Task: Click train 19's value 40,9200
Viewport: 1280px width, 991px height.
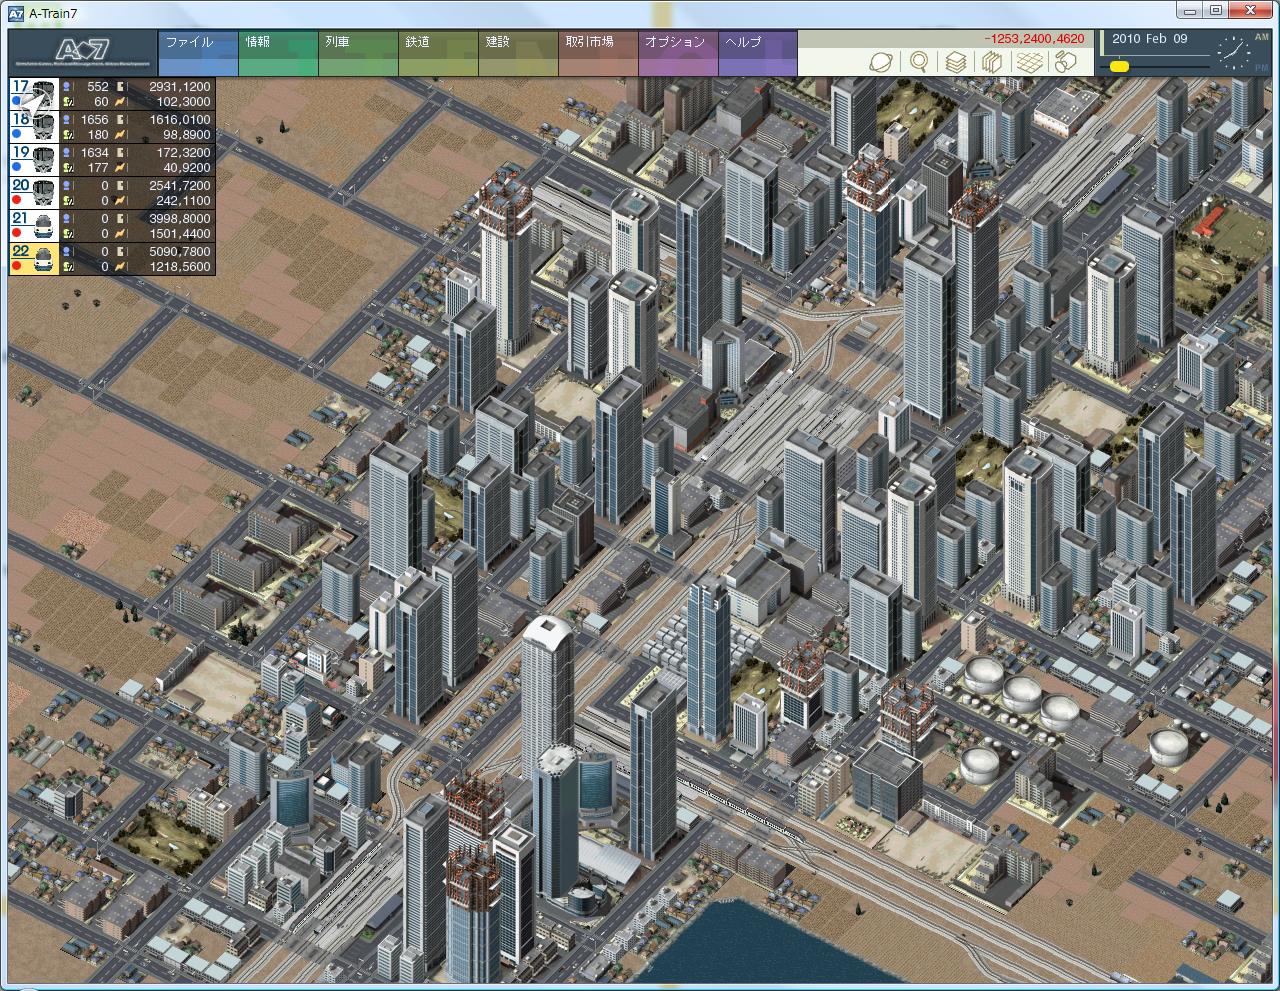Action: pos(187,168)
